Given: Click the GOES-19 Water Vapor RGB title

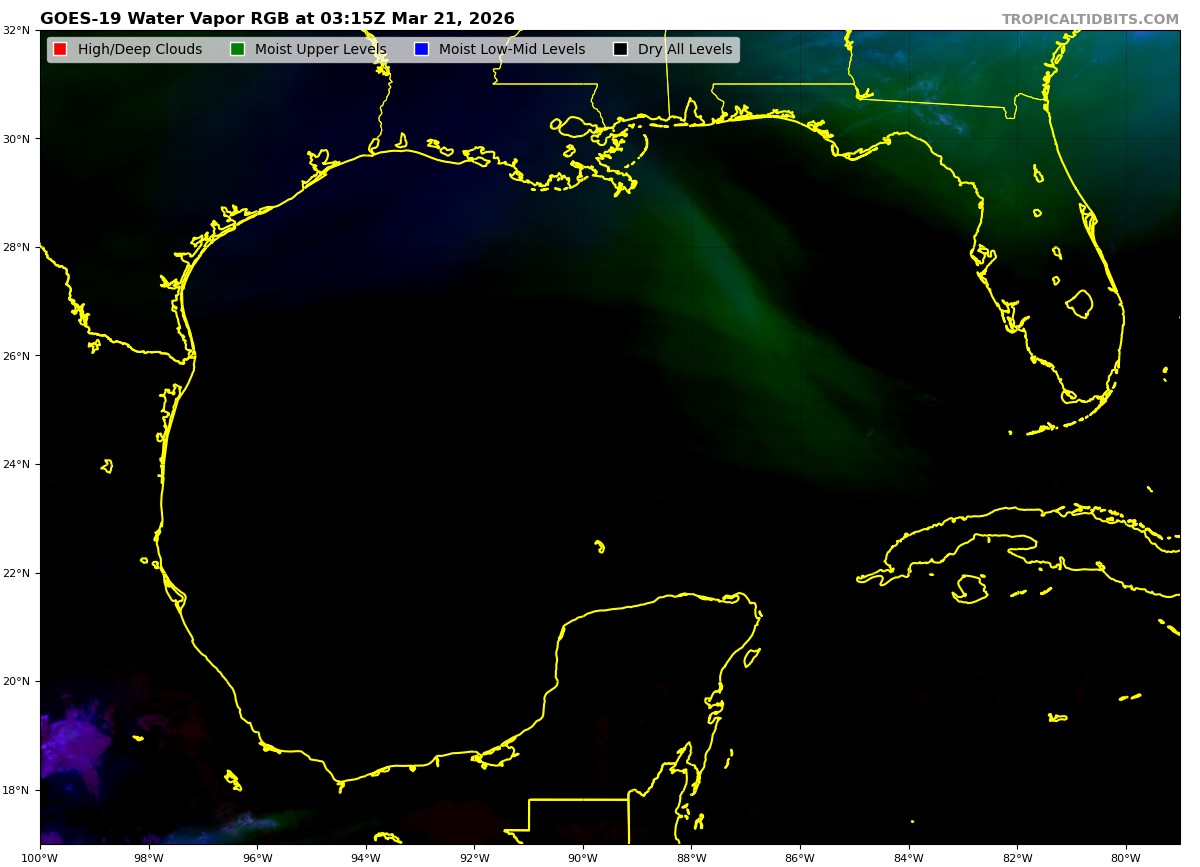Looking at the screenshot, I should [x=277, y=19].
